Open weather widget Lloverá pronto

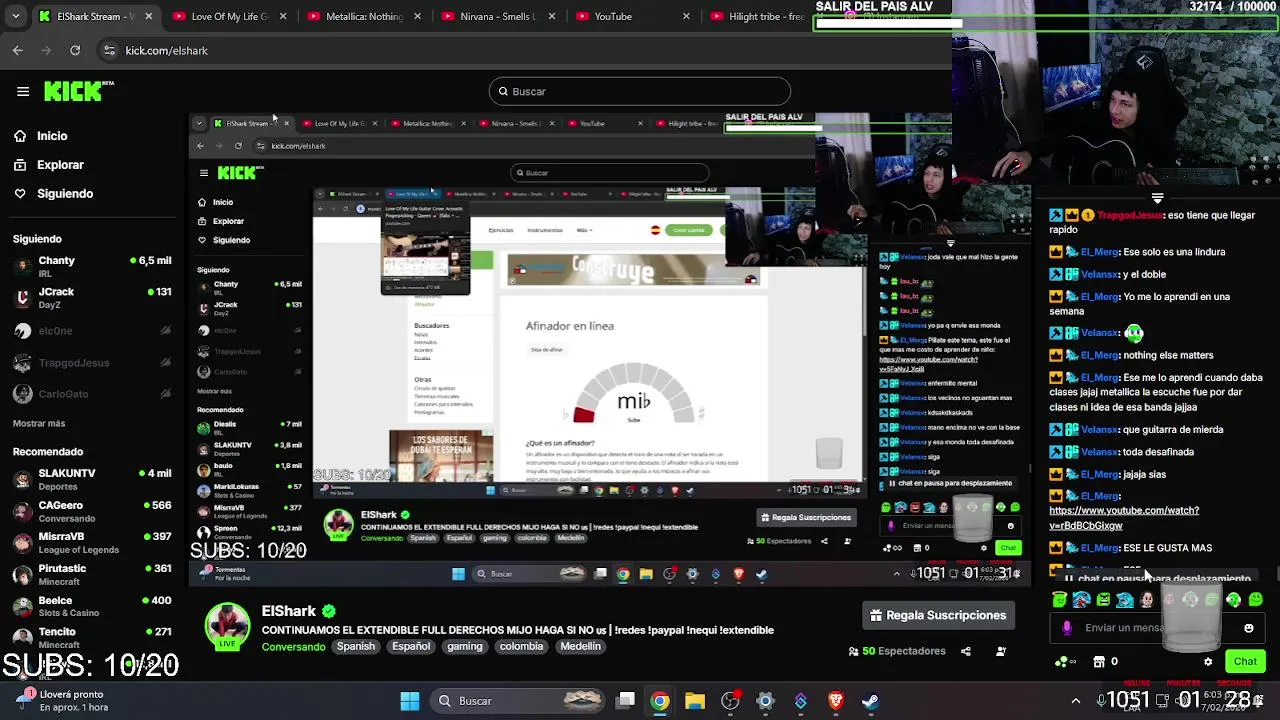tap(65, 701)
